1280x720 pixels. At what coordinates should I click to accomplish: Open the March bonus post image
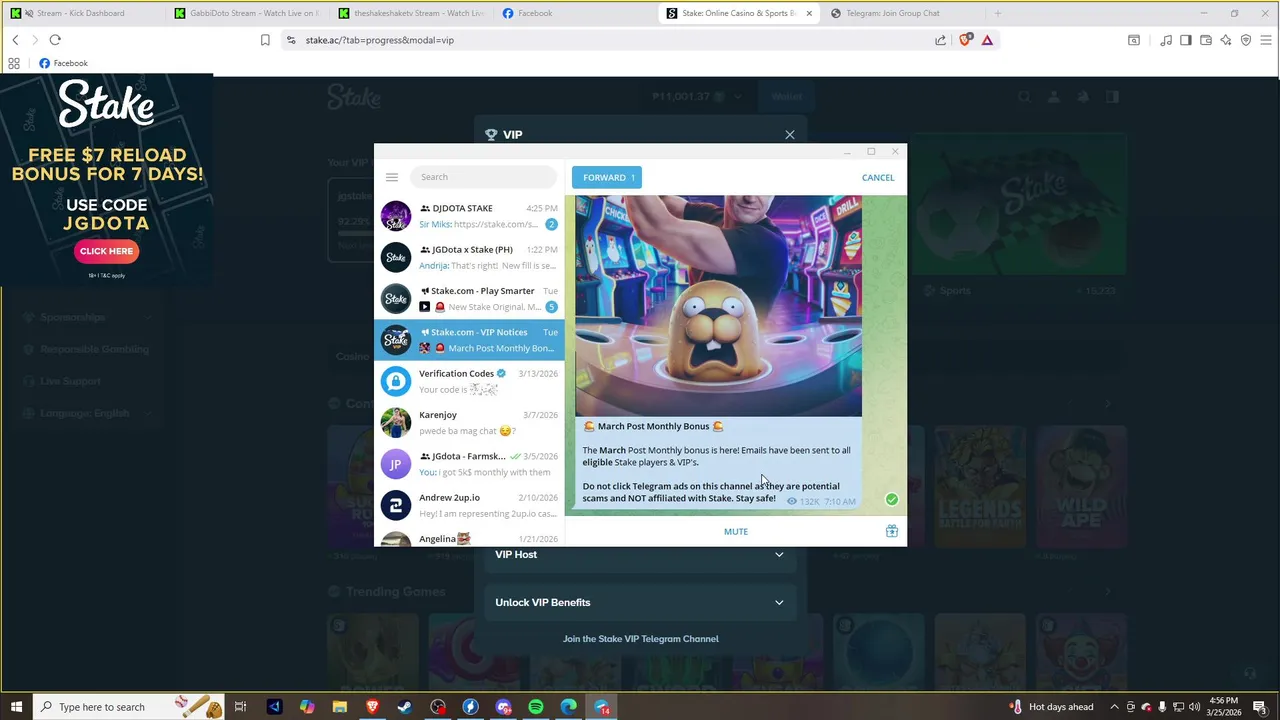(718, 305)
